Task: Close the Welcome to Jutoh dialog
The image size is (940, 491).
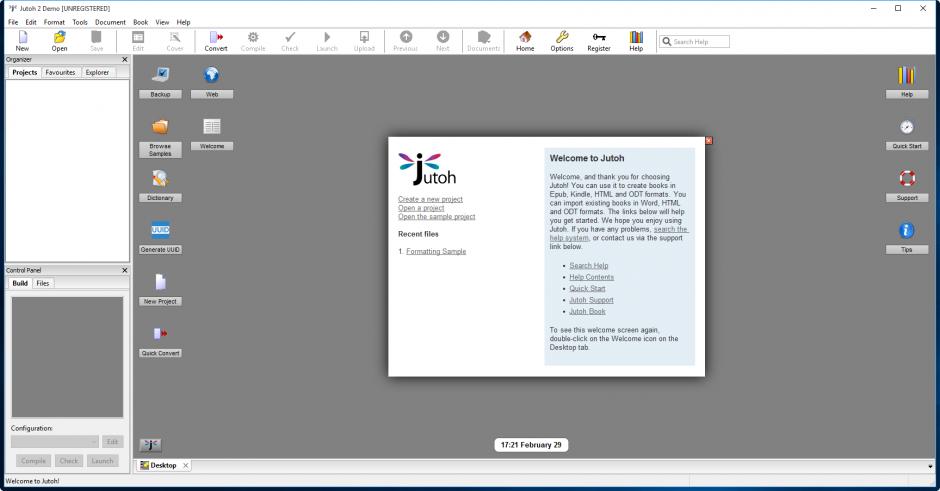Action: (x=709, y=140)
